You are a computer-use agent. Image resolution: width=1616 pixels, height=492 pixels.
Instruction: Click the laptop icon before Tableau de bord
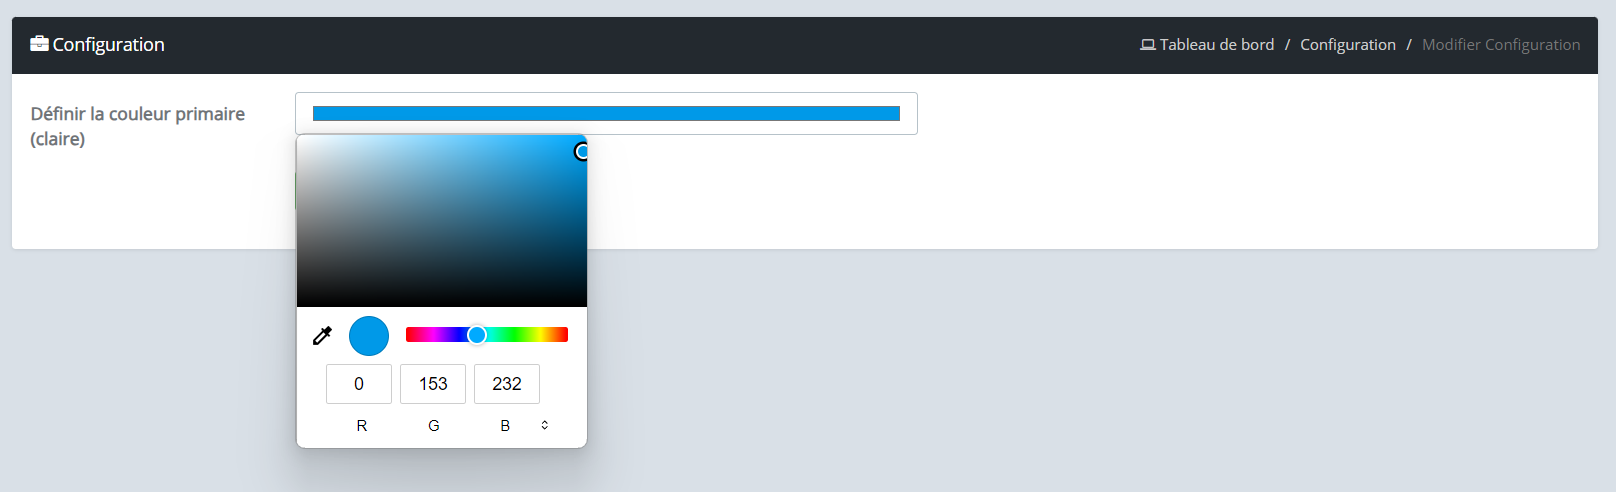point(1148,45)
